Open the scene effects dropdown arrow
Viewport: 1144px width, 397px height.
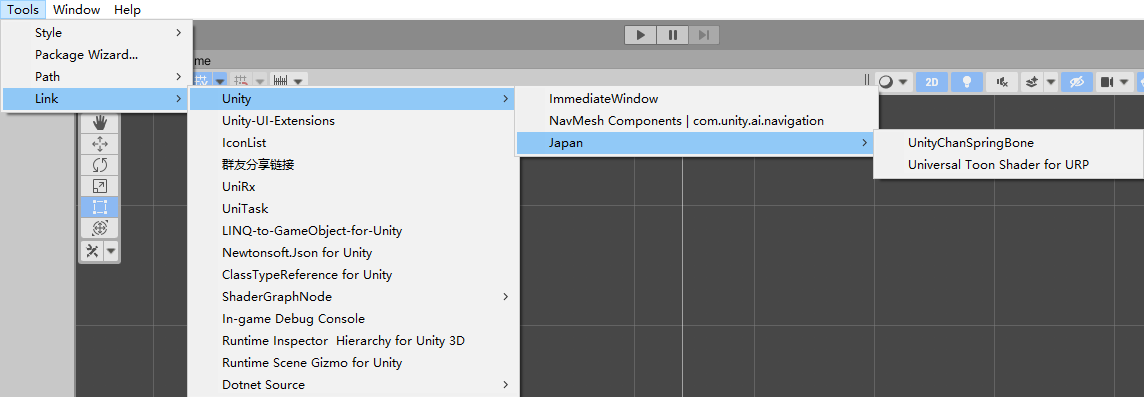(x=1051, y=82)
